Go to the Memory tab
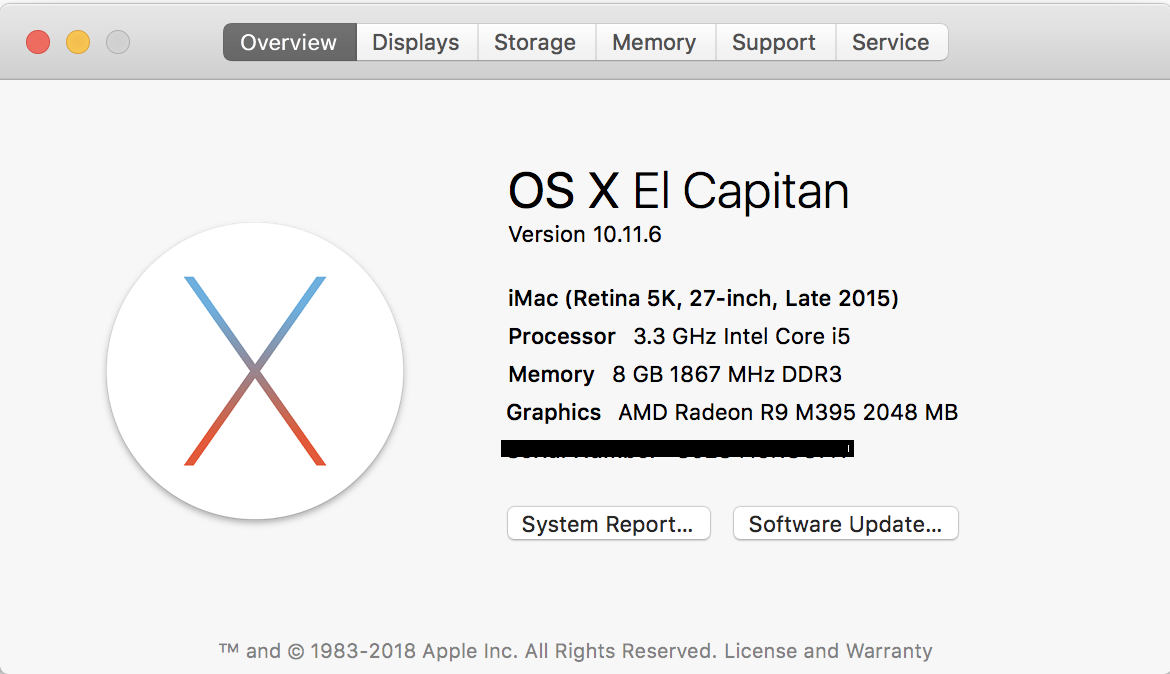The height and width of the screenshot is (674, 1170). [x=654, y=42]
